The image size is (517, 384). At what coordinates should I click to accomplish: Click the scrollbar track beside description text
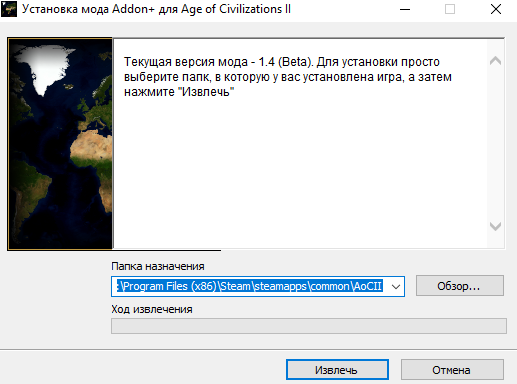coord(495,143)
